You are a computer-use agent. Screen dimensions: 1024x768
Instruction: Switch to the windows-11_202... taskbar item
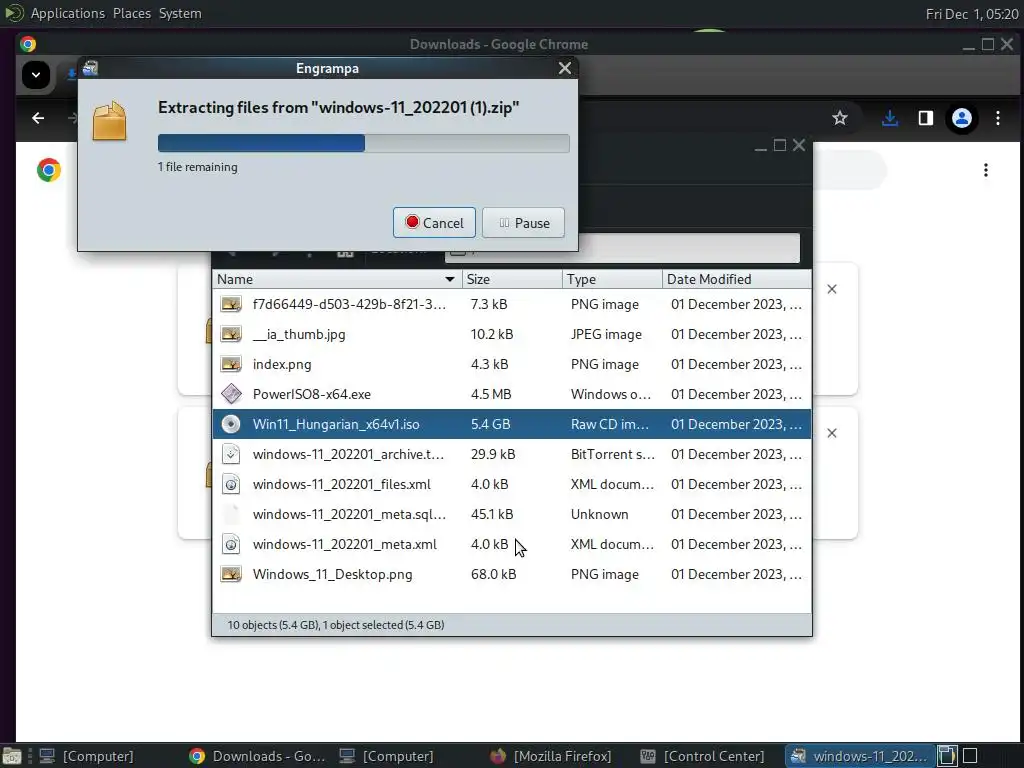coord(860,756)
